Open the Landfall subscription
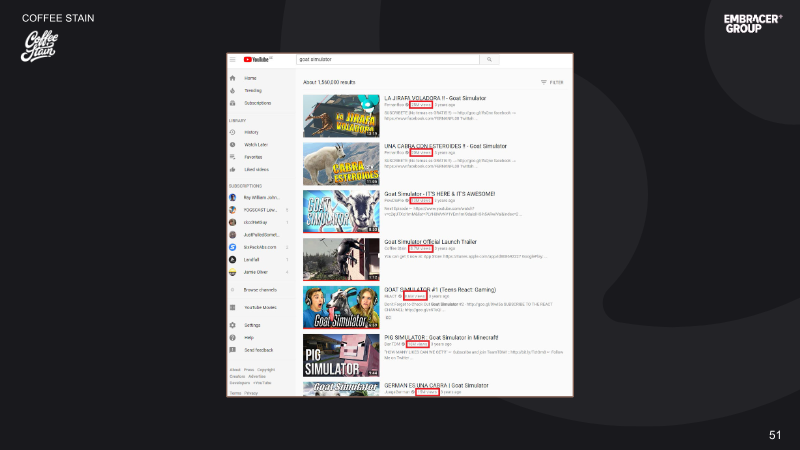 click(251, 260)
